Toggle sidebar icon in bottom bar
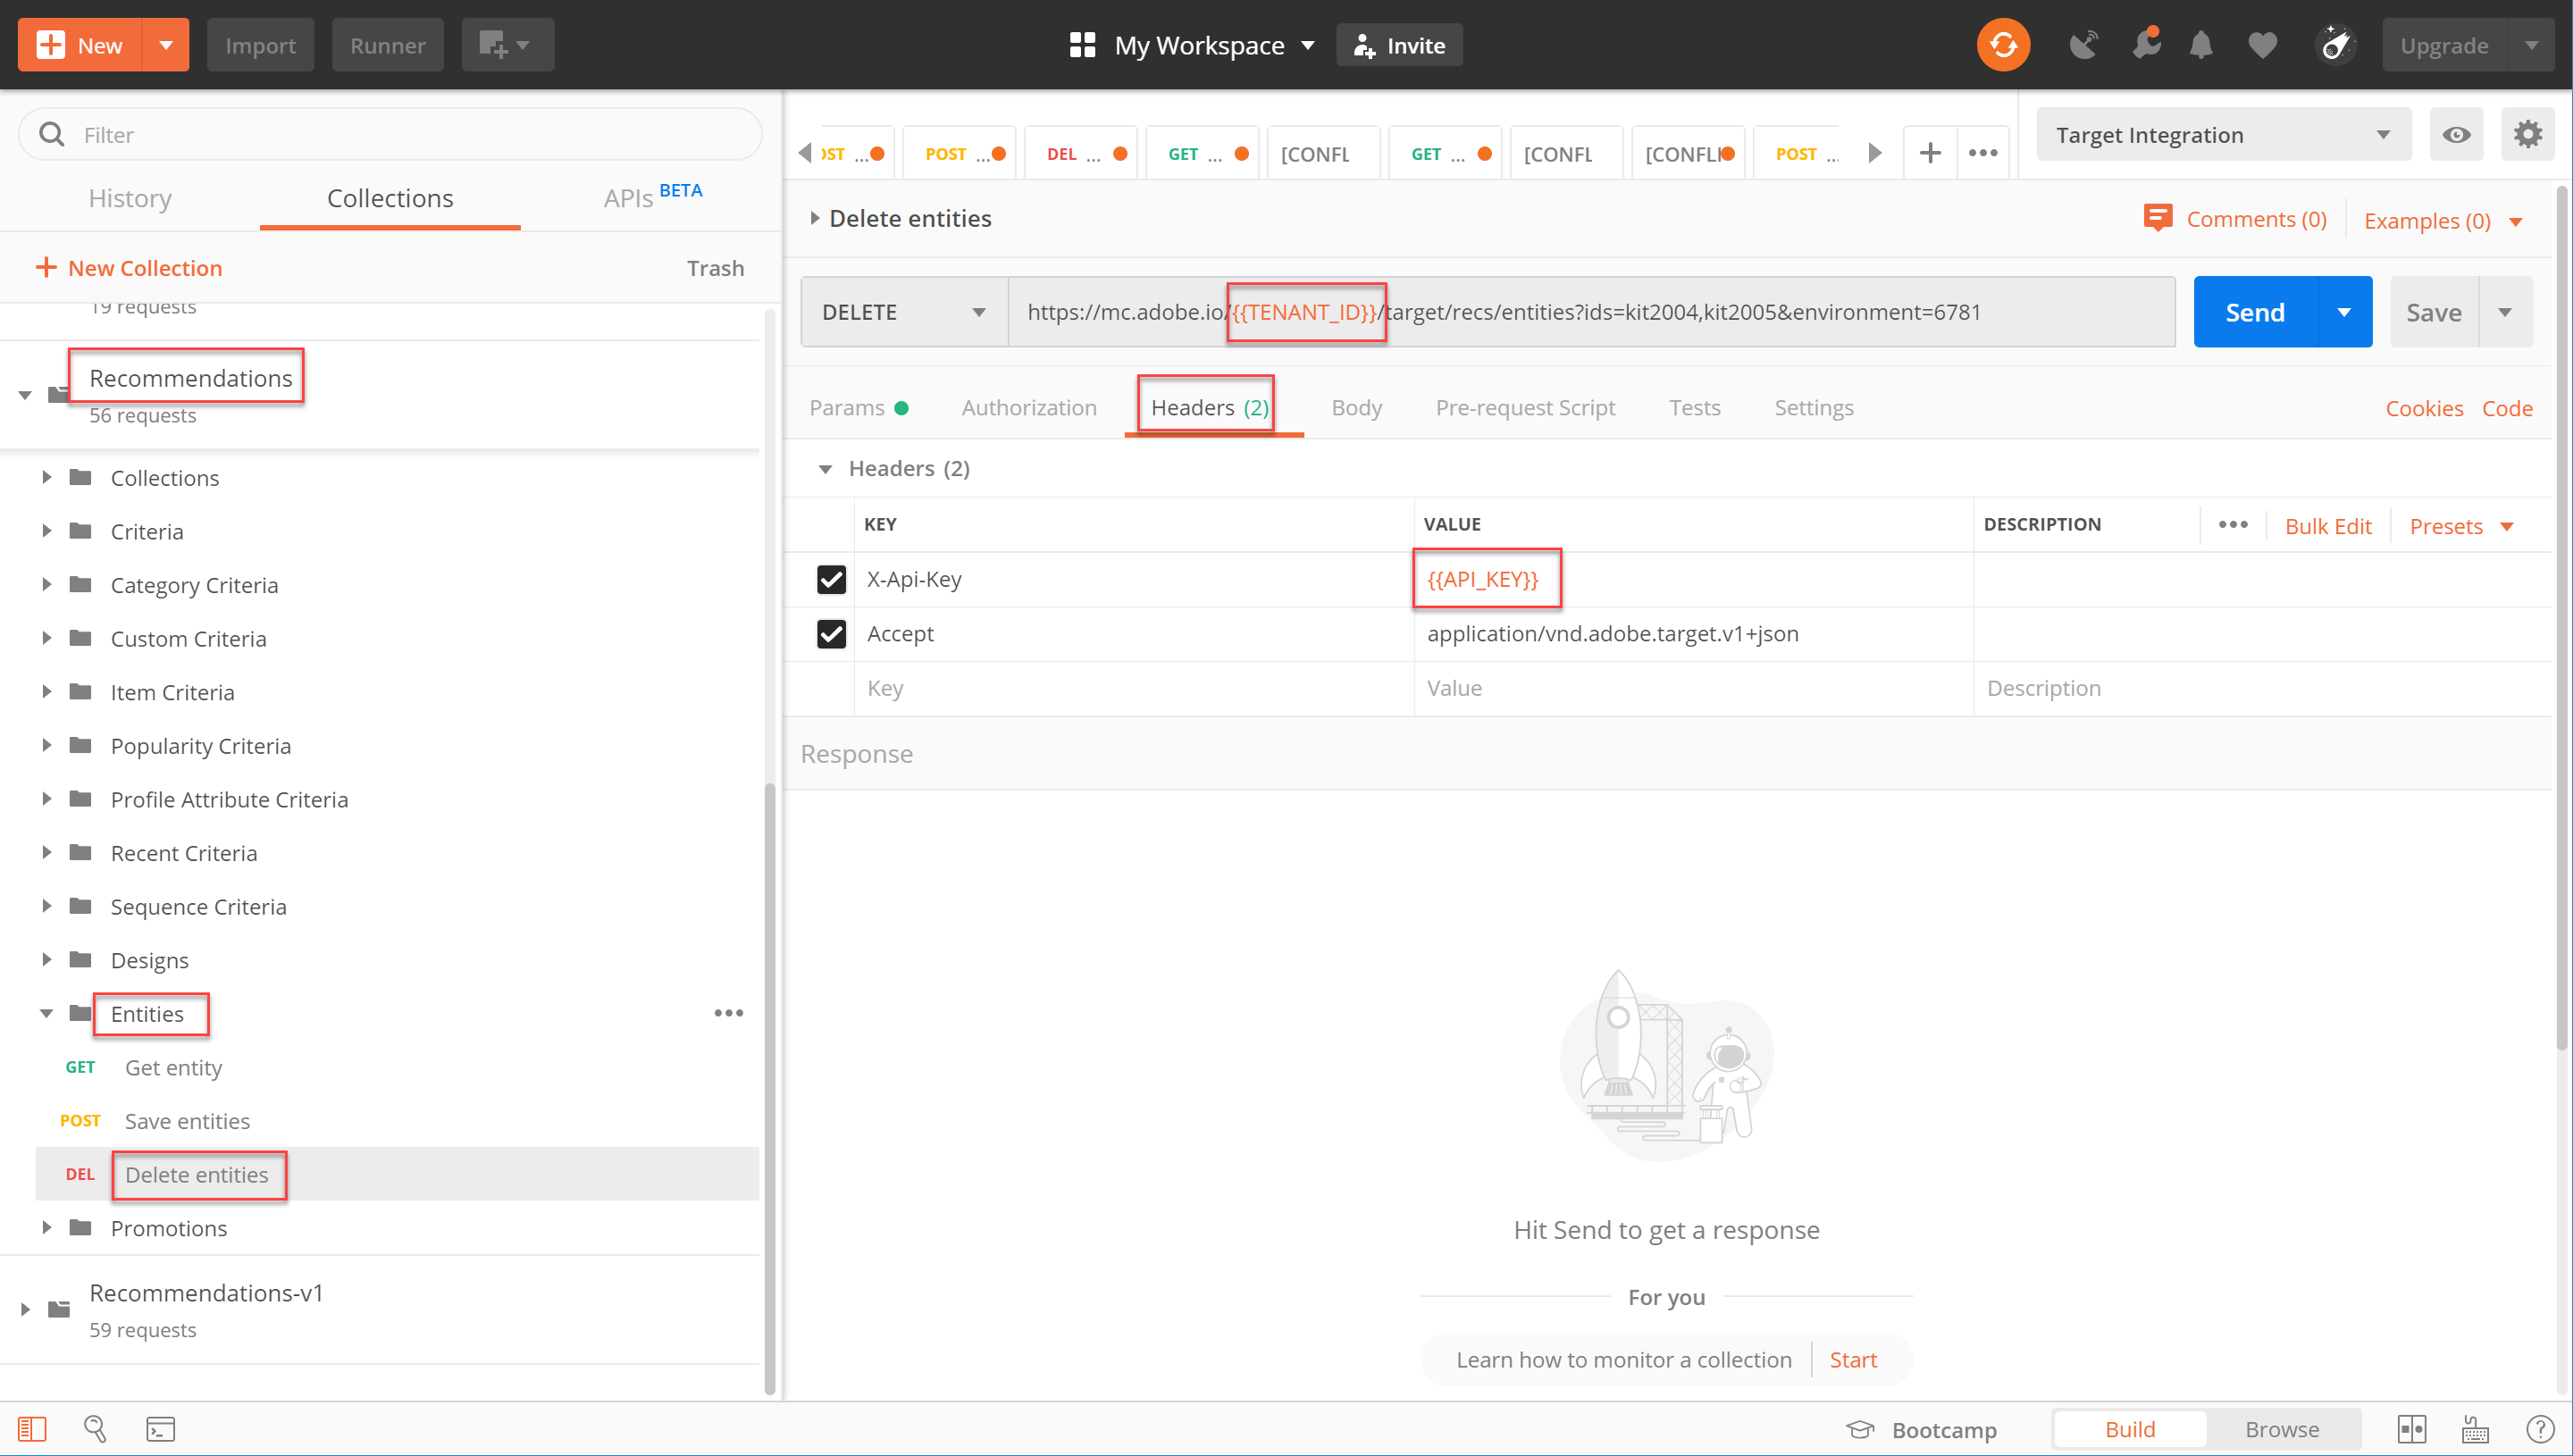Screen dimensions: 2573x1456 [32, 1429]
